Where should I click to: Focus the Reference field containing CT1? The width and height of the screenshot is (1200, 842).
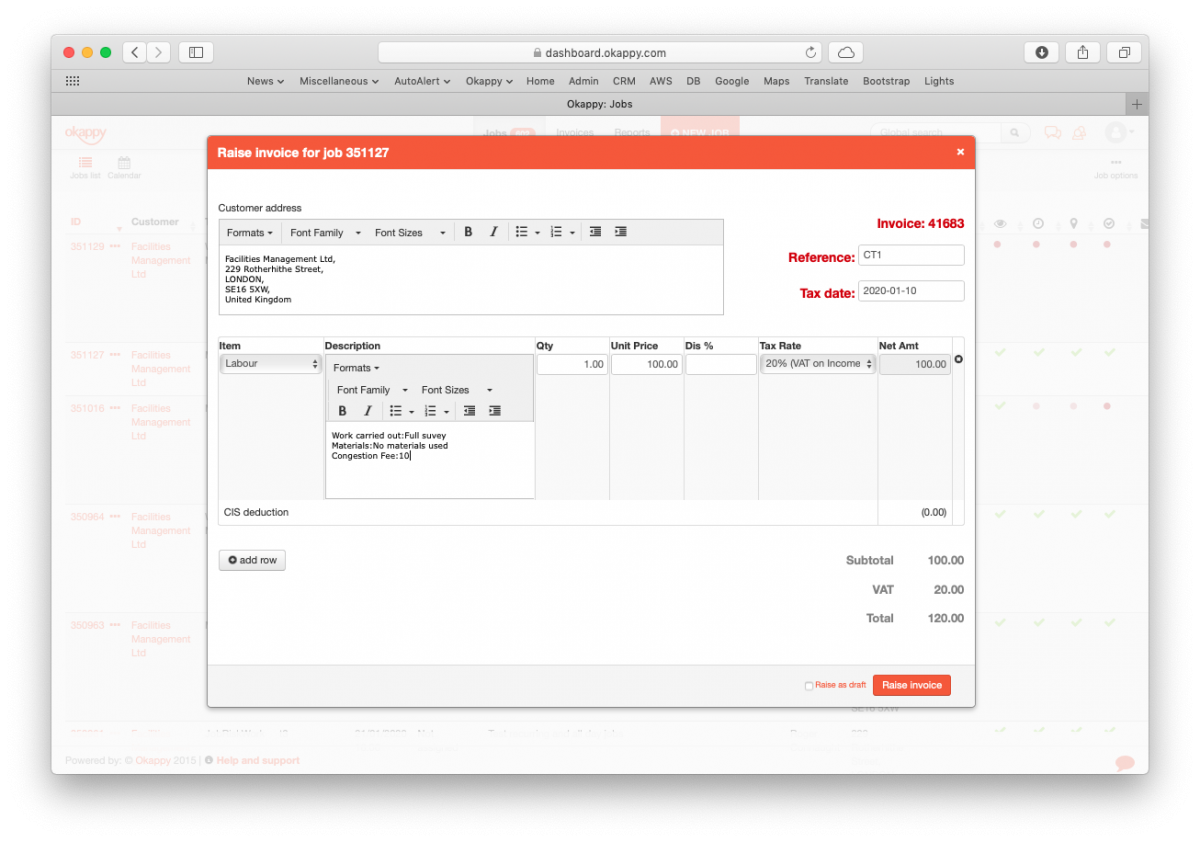[911, 256]
